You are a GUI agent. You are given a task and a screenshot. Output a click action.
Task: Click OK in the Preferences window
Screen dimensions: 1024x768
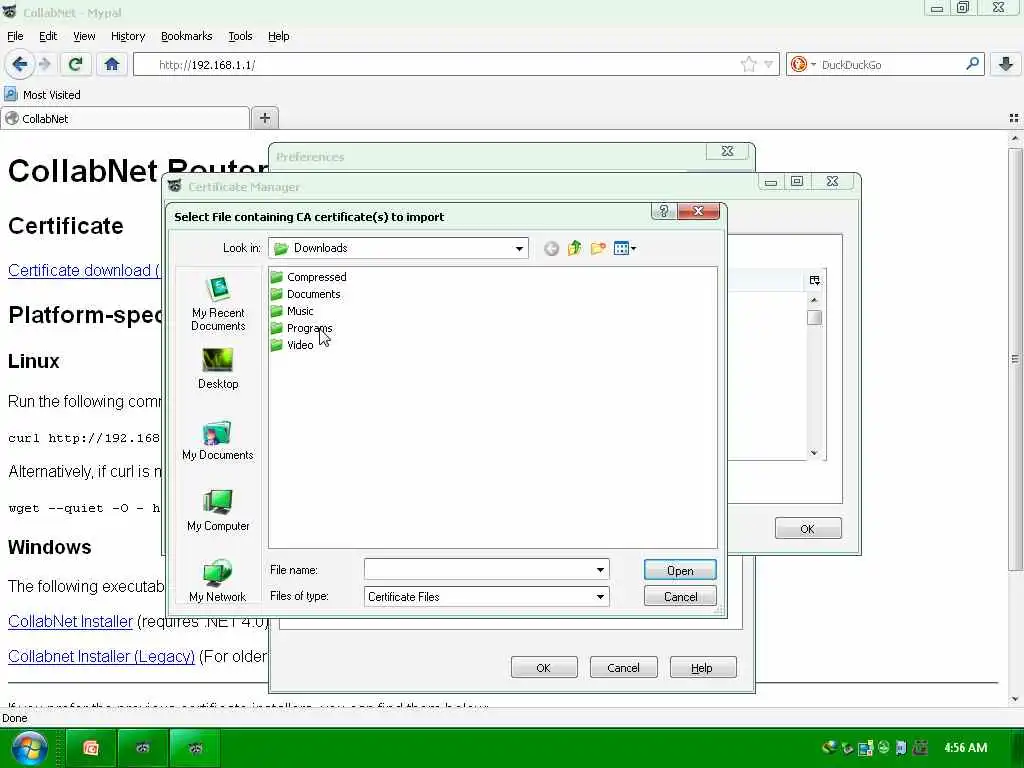click(544, 667)
